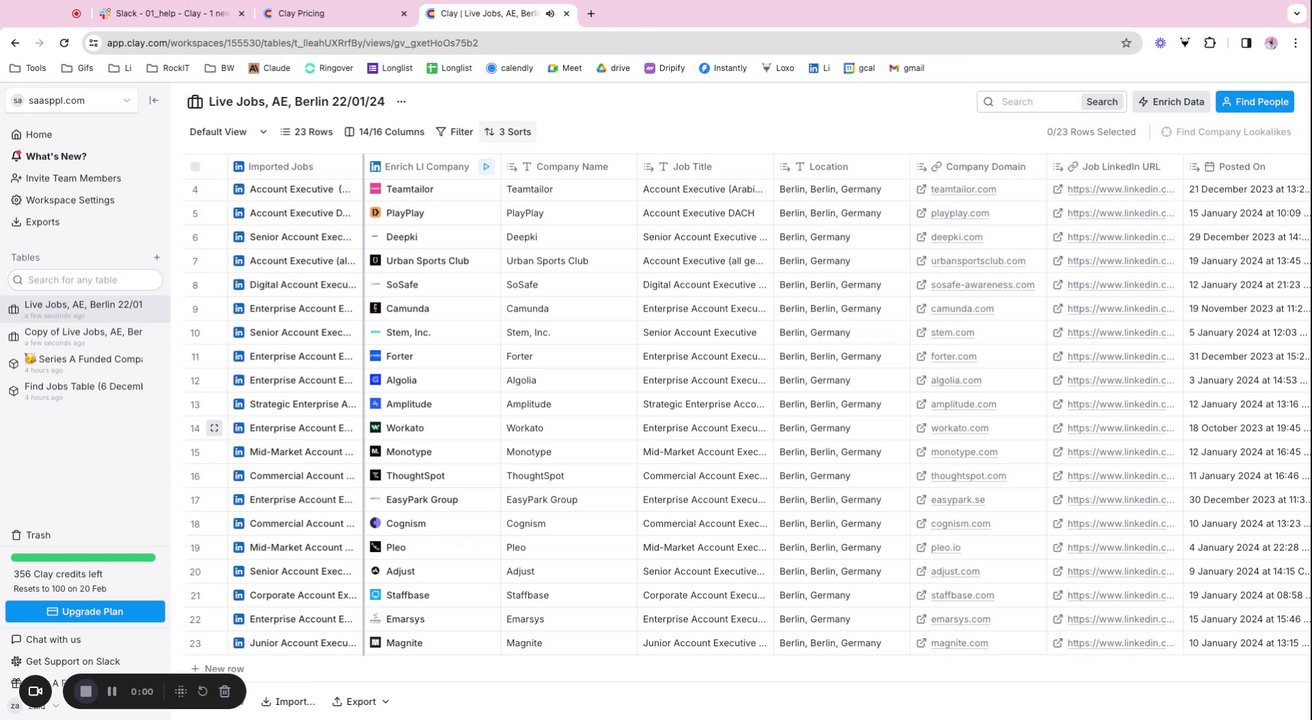This screenshot has height=720, width=1312.
Task: Collapse the left sidebar panel
Action: point(153,100)
